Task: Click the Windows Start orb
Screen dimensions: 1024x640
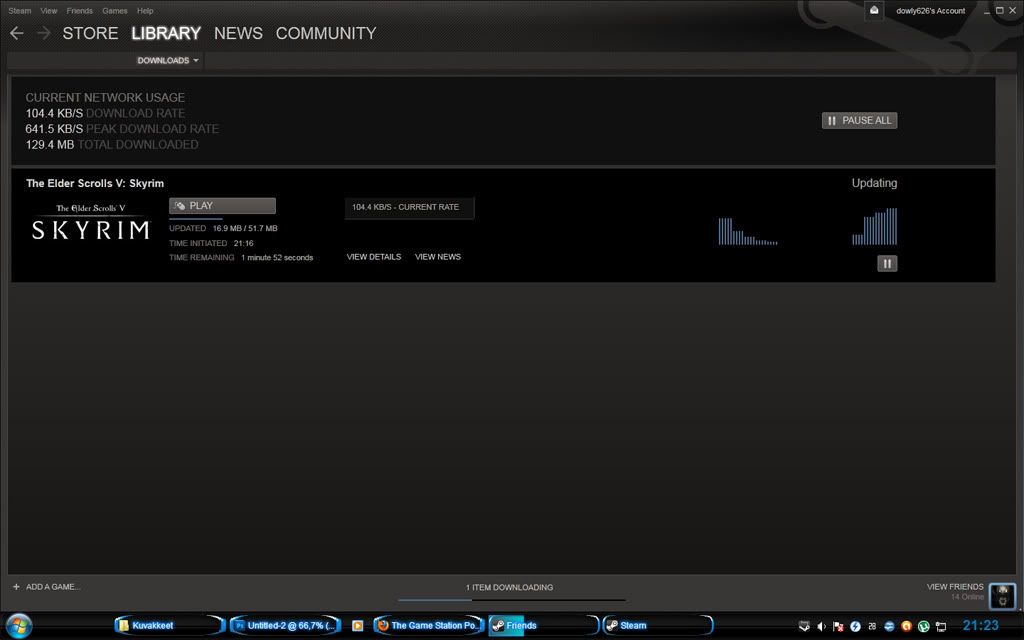Action: click(x=18, y=626)
